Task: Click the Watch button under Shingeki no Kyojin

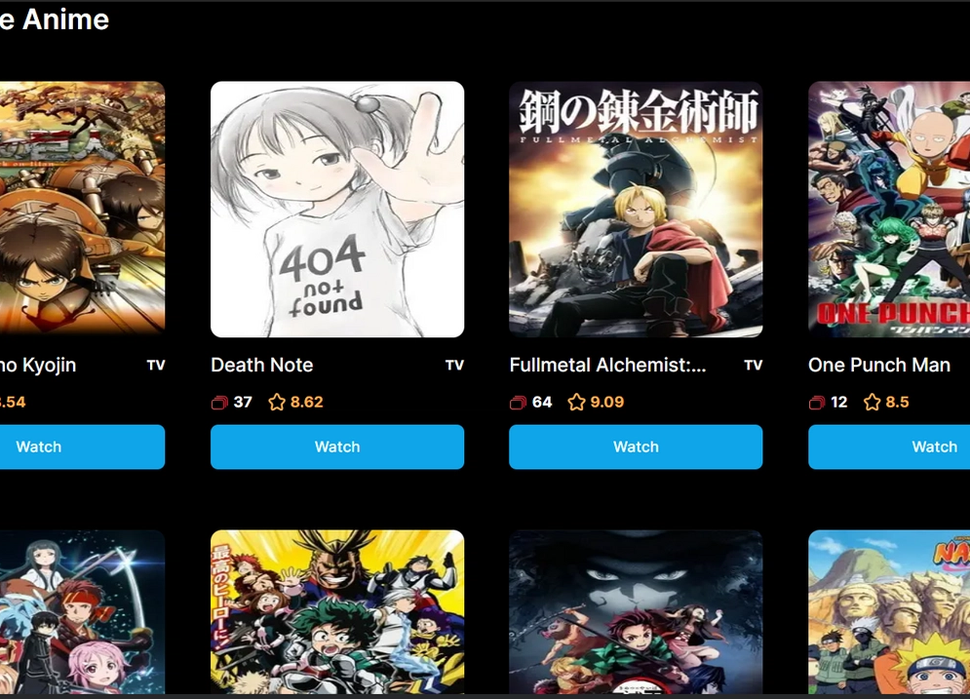Action: [82, 447]
